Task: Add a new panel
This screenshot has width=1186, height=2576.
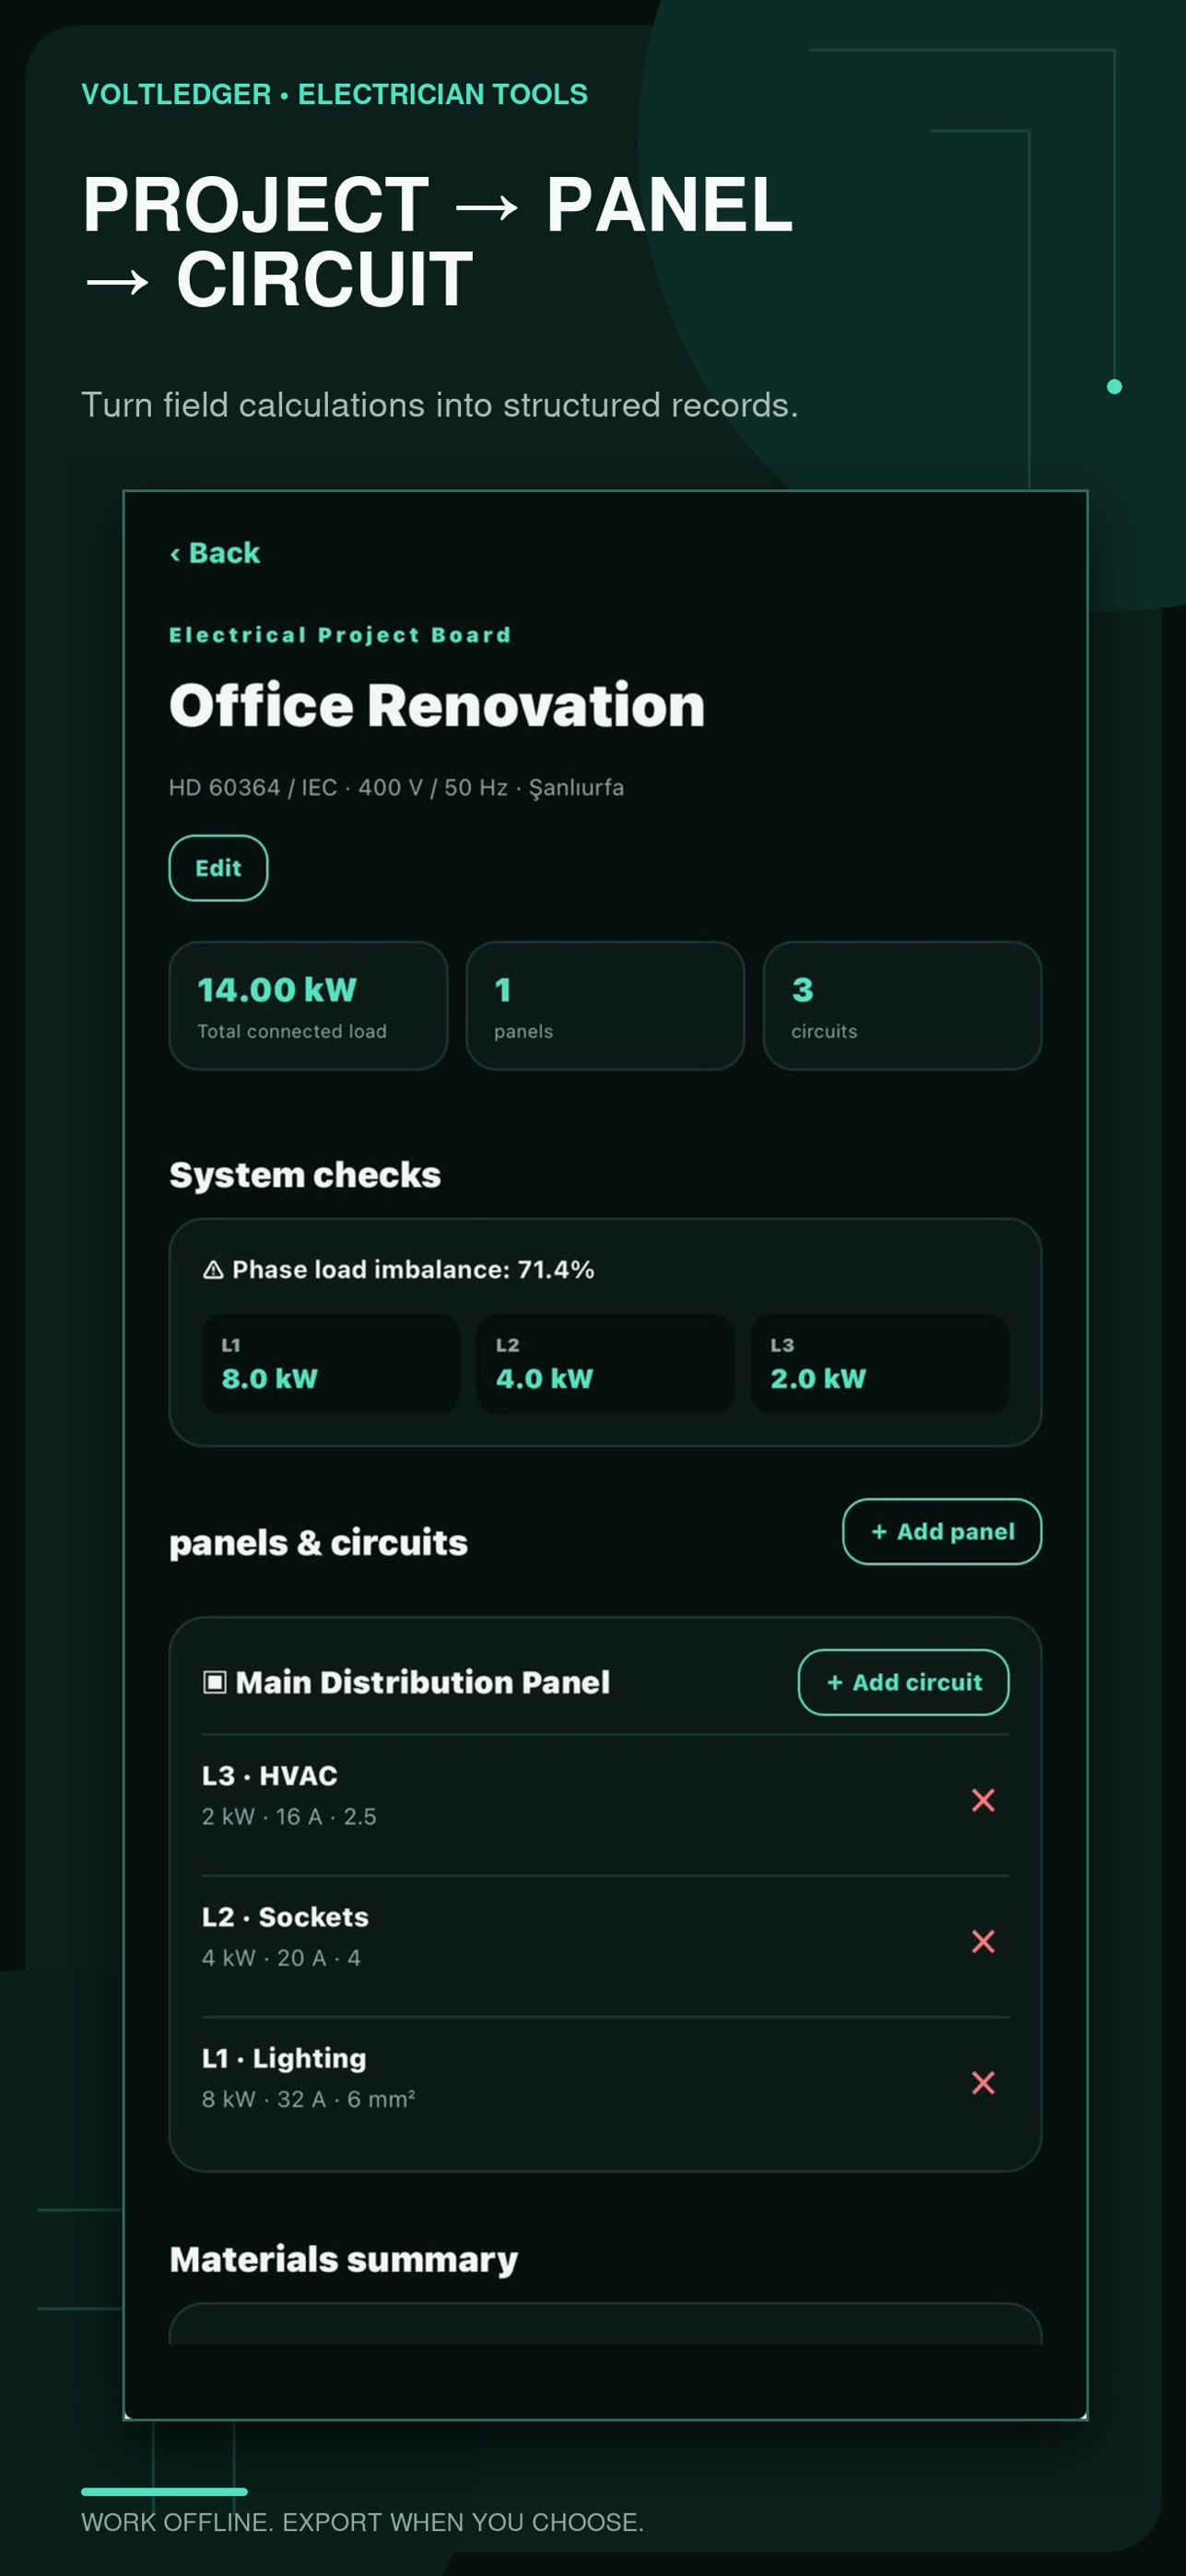Action: [942, 1531]
